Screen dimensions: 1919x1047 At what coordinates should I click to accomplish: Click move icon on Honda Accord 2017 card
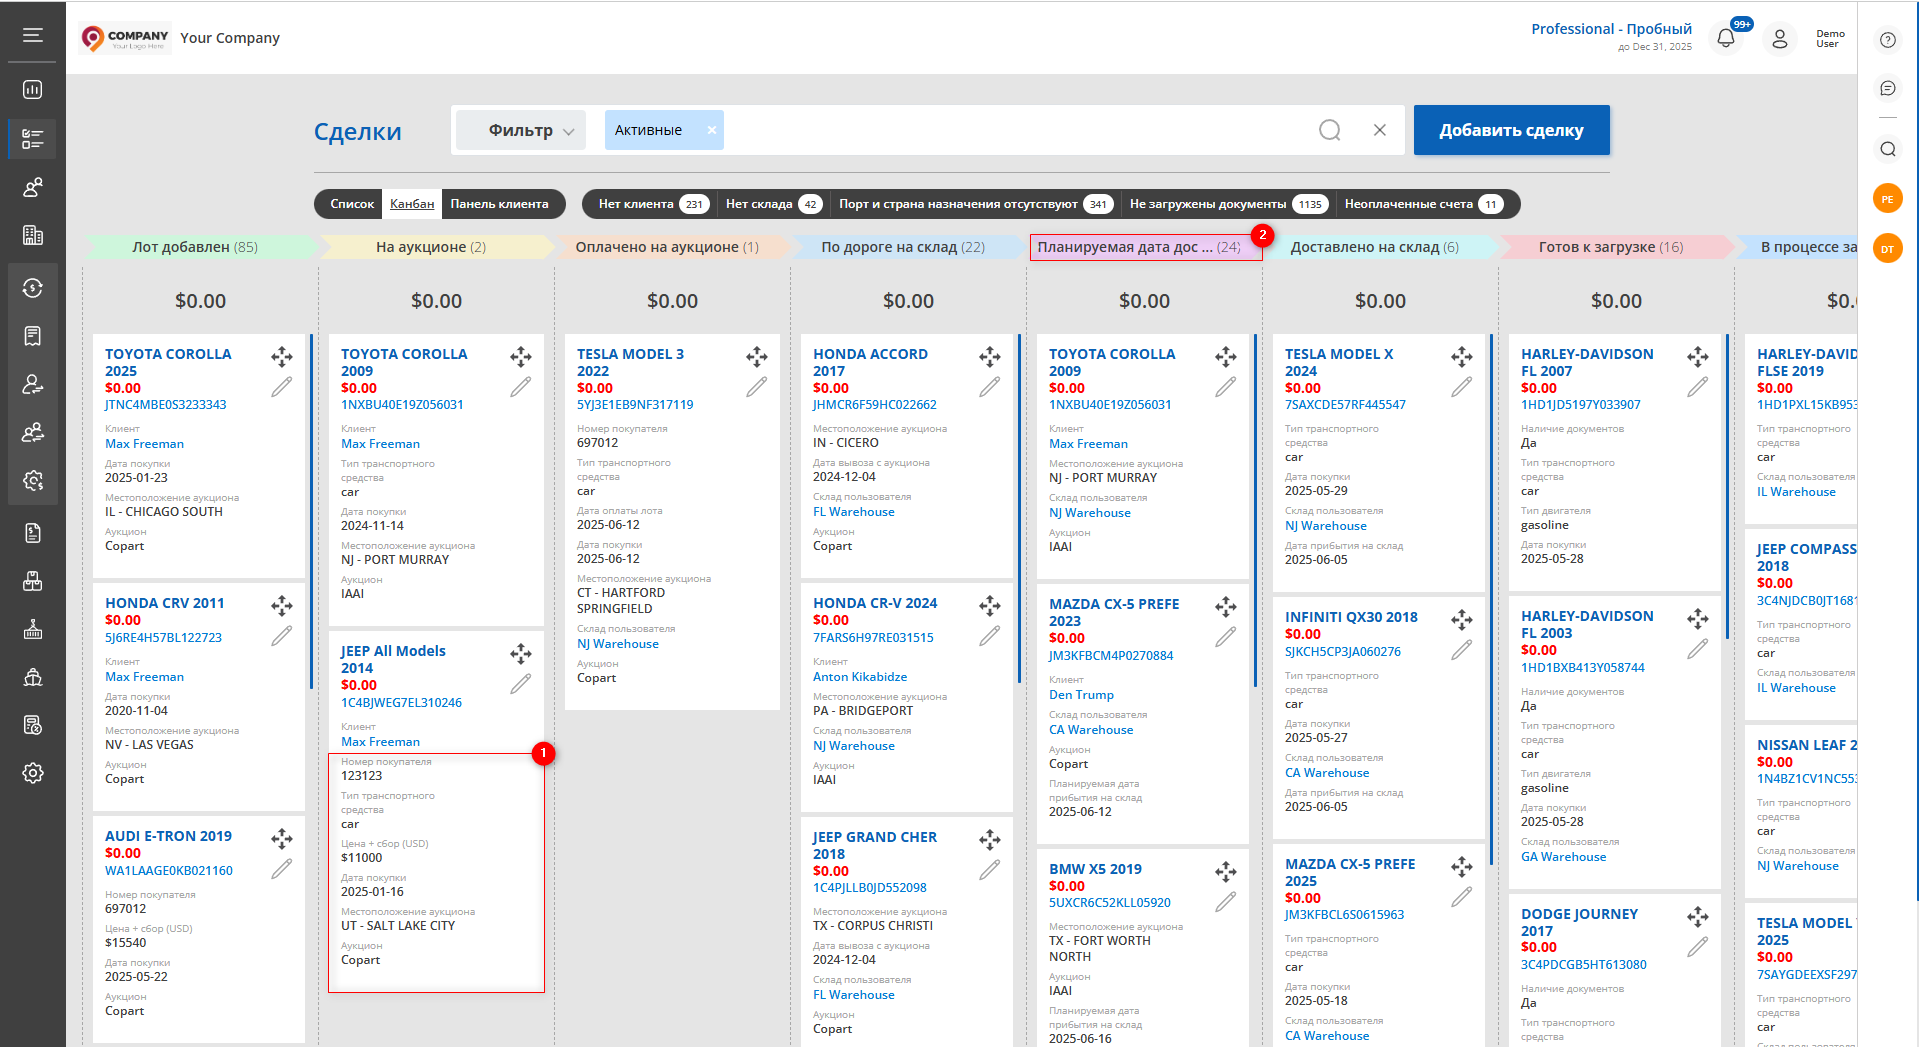(990, 357)
